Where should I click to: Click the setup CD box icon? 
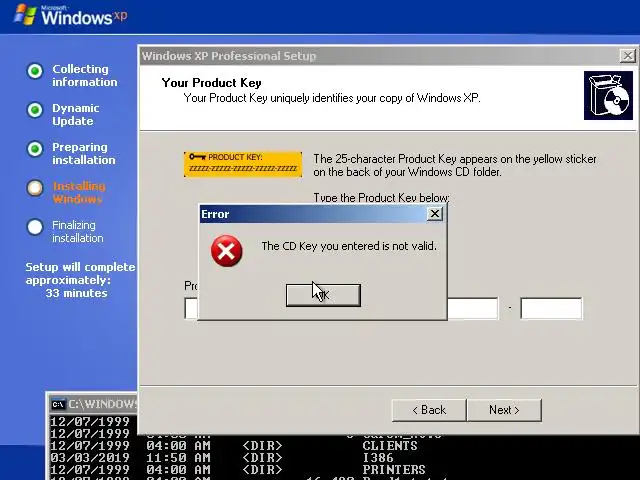pos(608,96)
